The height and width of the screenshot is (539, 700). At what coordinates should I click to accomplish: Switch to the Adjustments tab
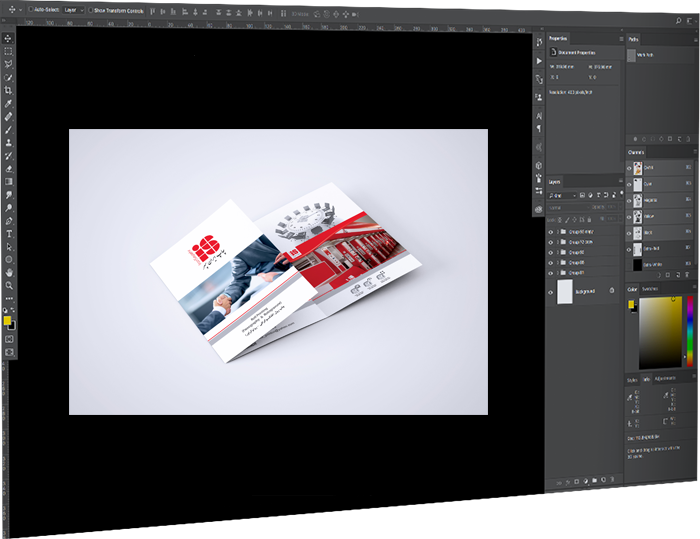664,378
